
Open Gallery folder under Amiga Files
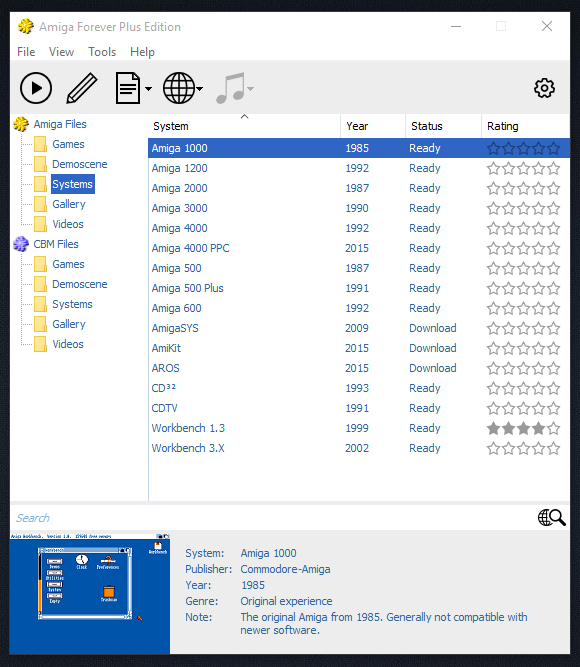pos(69,204)
